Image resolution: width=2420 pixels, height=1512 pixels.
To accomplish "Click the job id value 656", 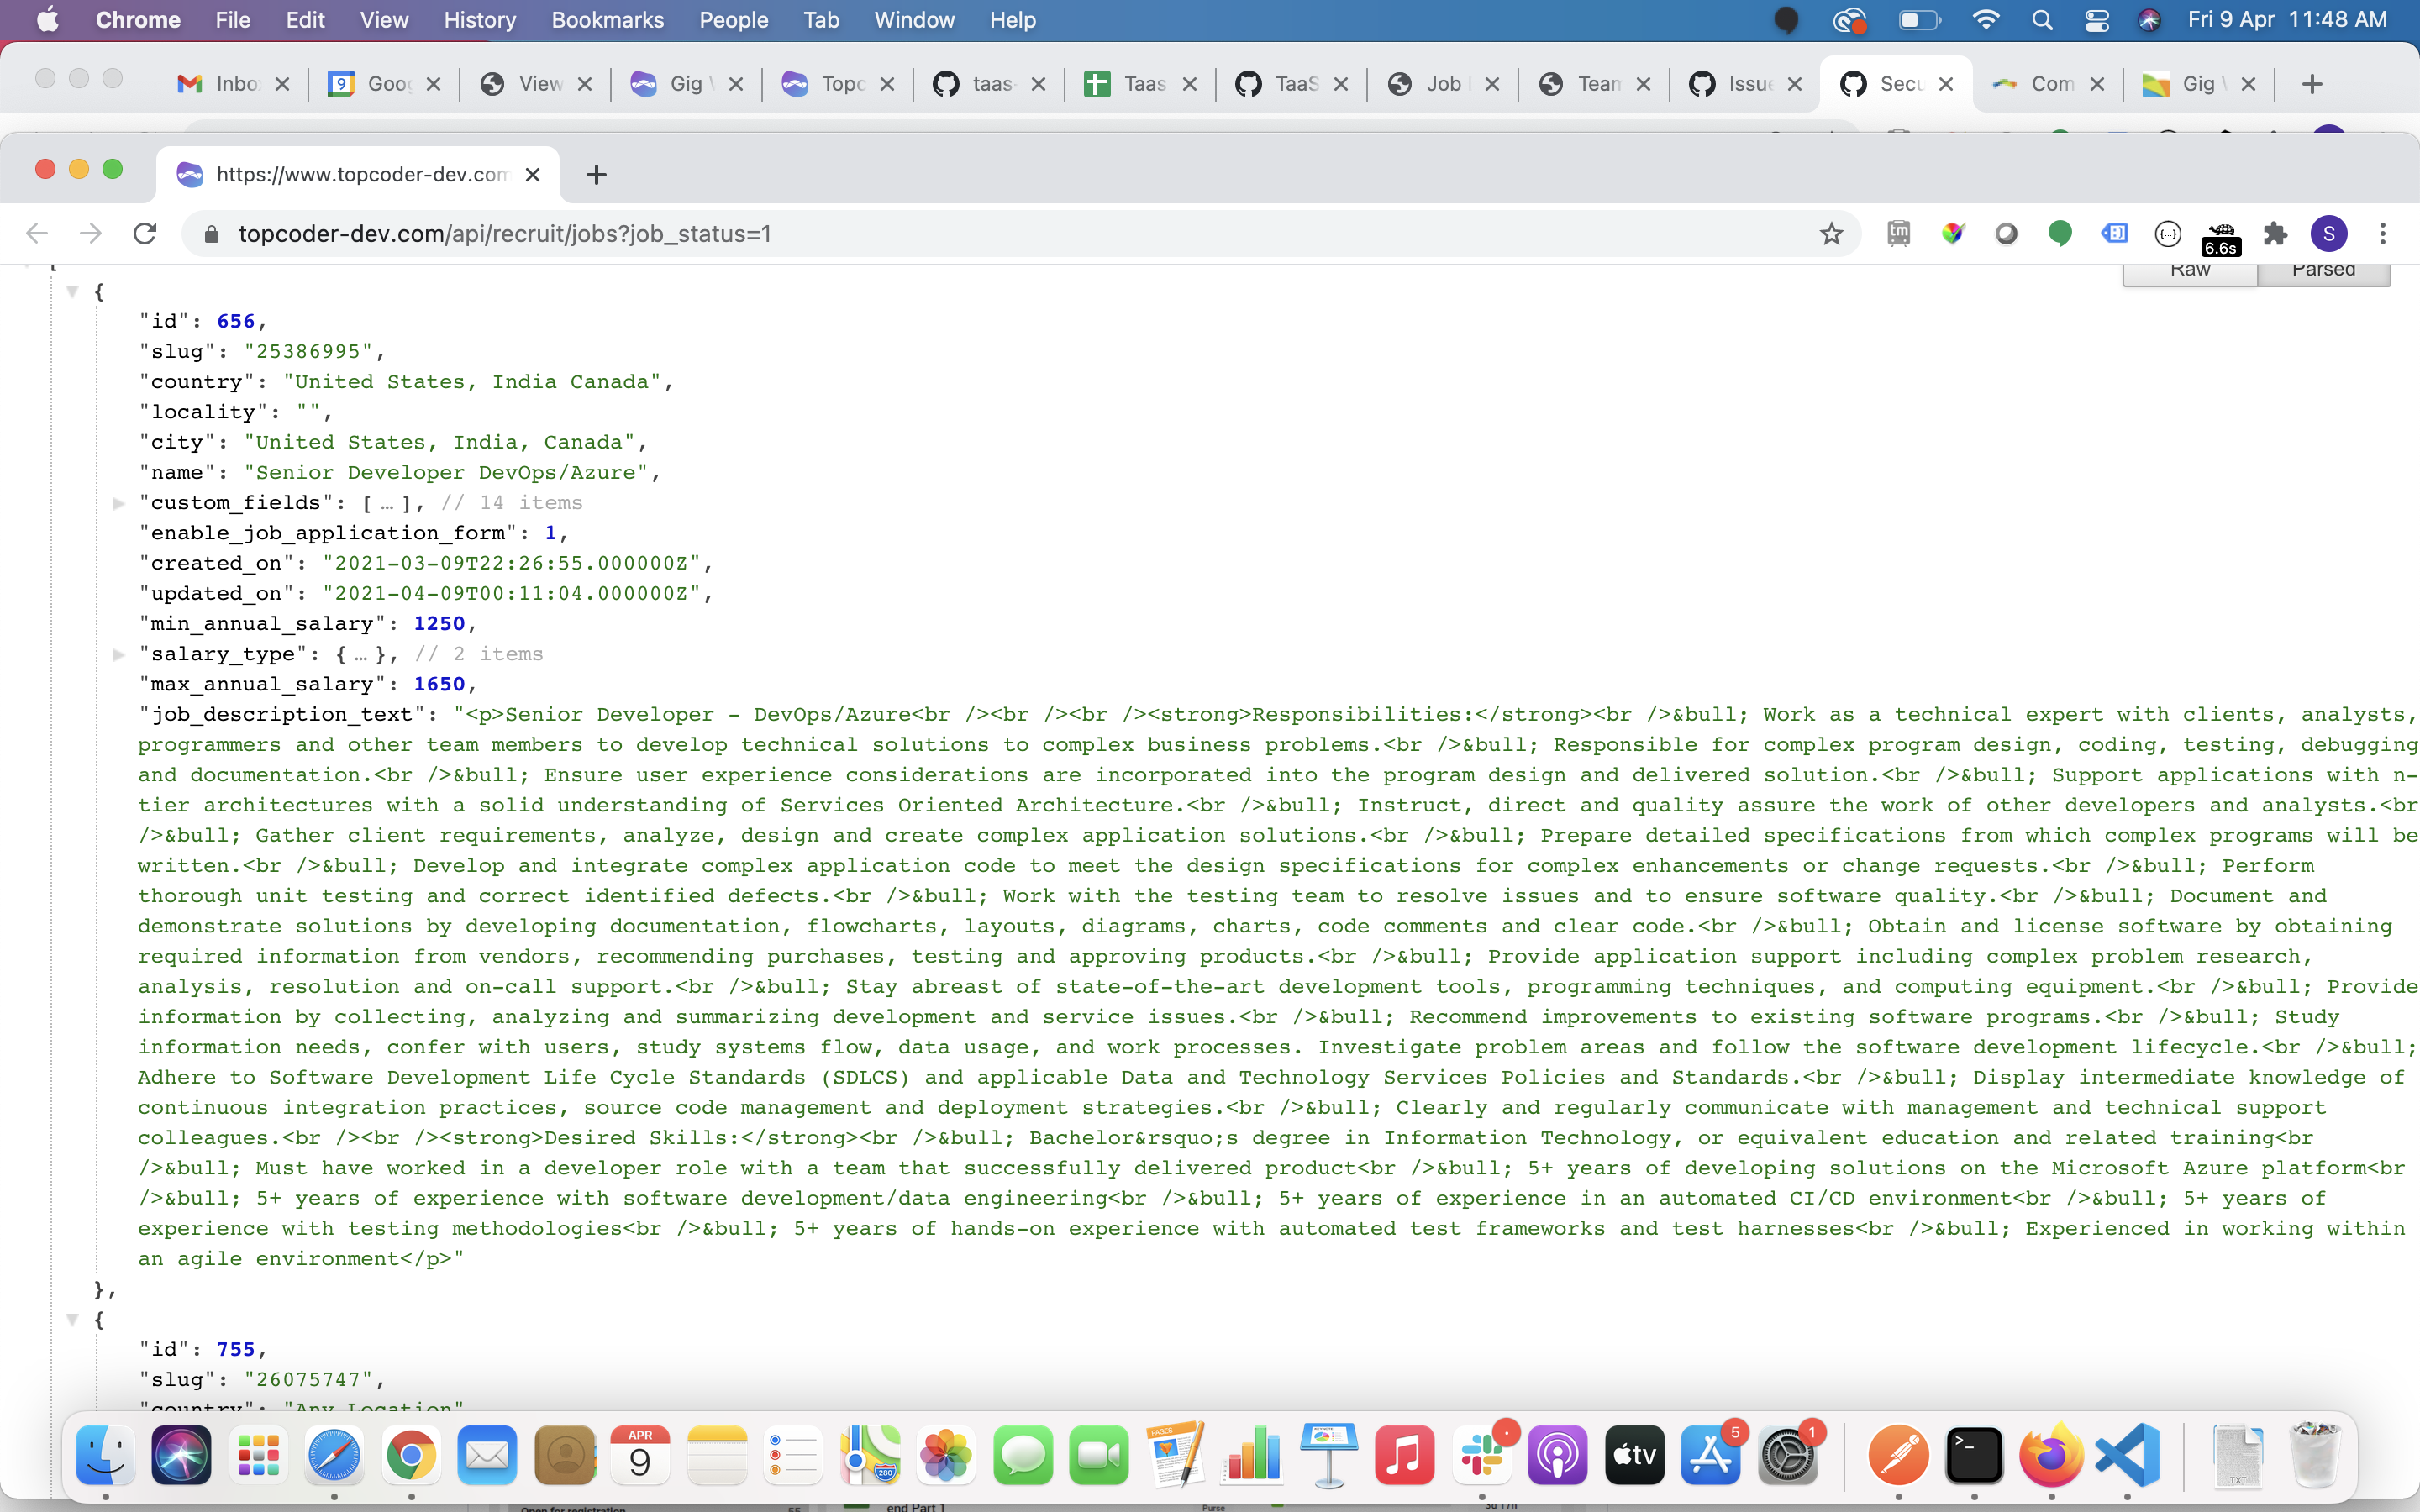I will click(236, 321).
